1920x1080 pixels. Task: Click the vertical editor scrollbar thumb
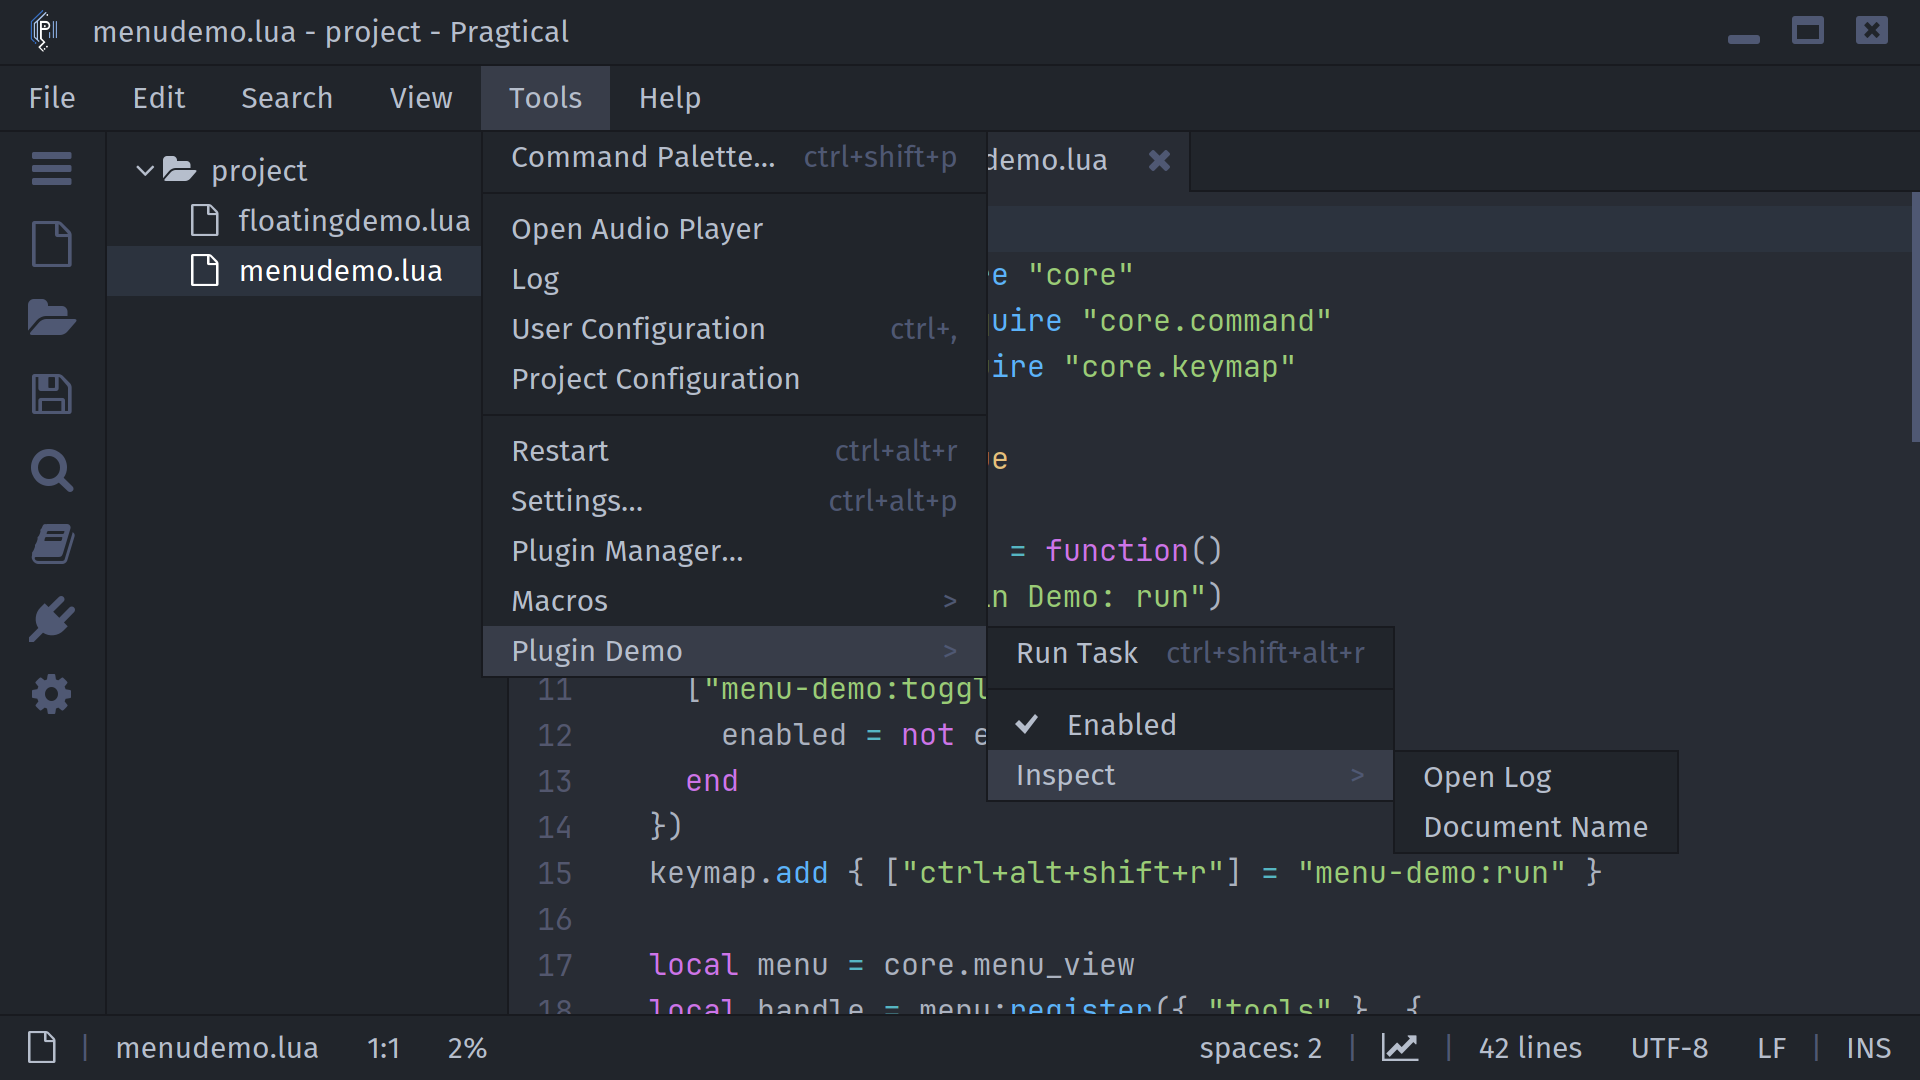1915,316
